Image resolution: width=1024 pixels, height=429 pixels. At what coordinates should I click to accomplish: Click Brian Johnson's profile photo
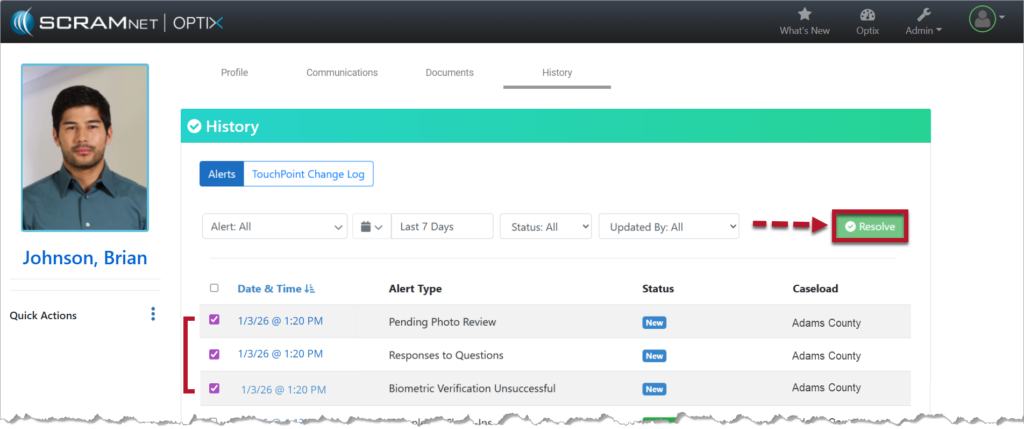click(85, 148)
